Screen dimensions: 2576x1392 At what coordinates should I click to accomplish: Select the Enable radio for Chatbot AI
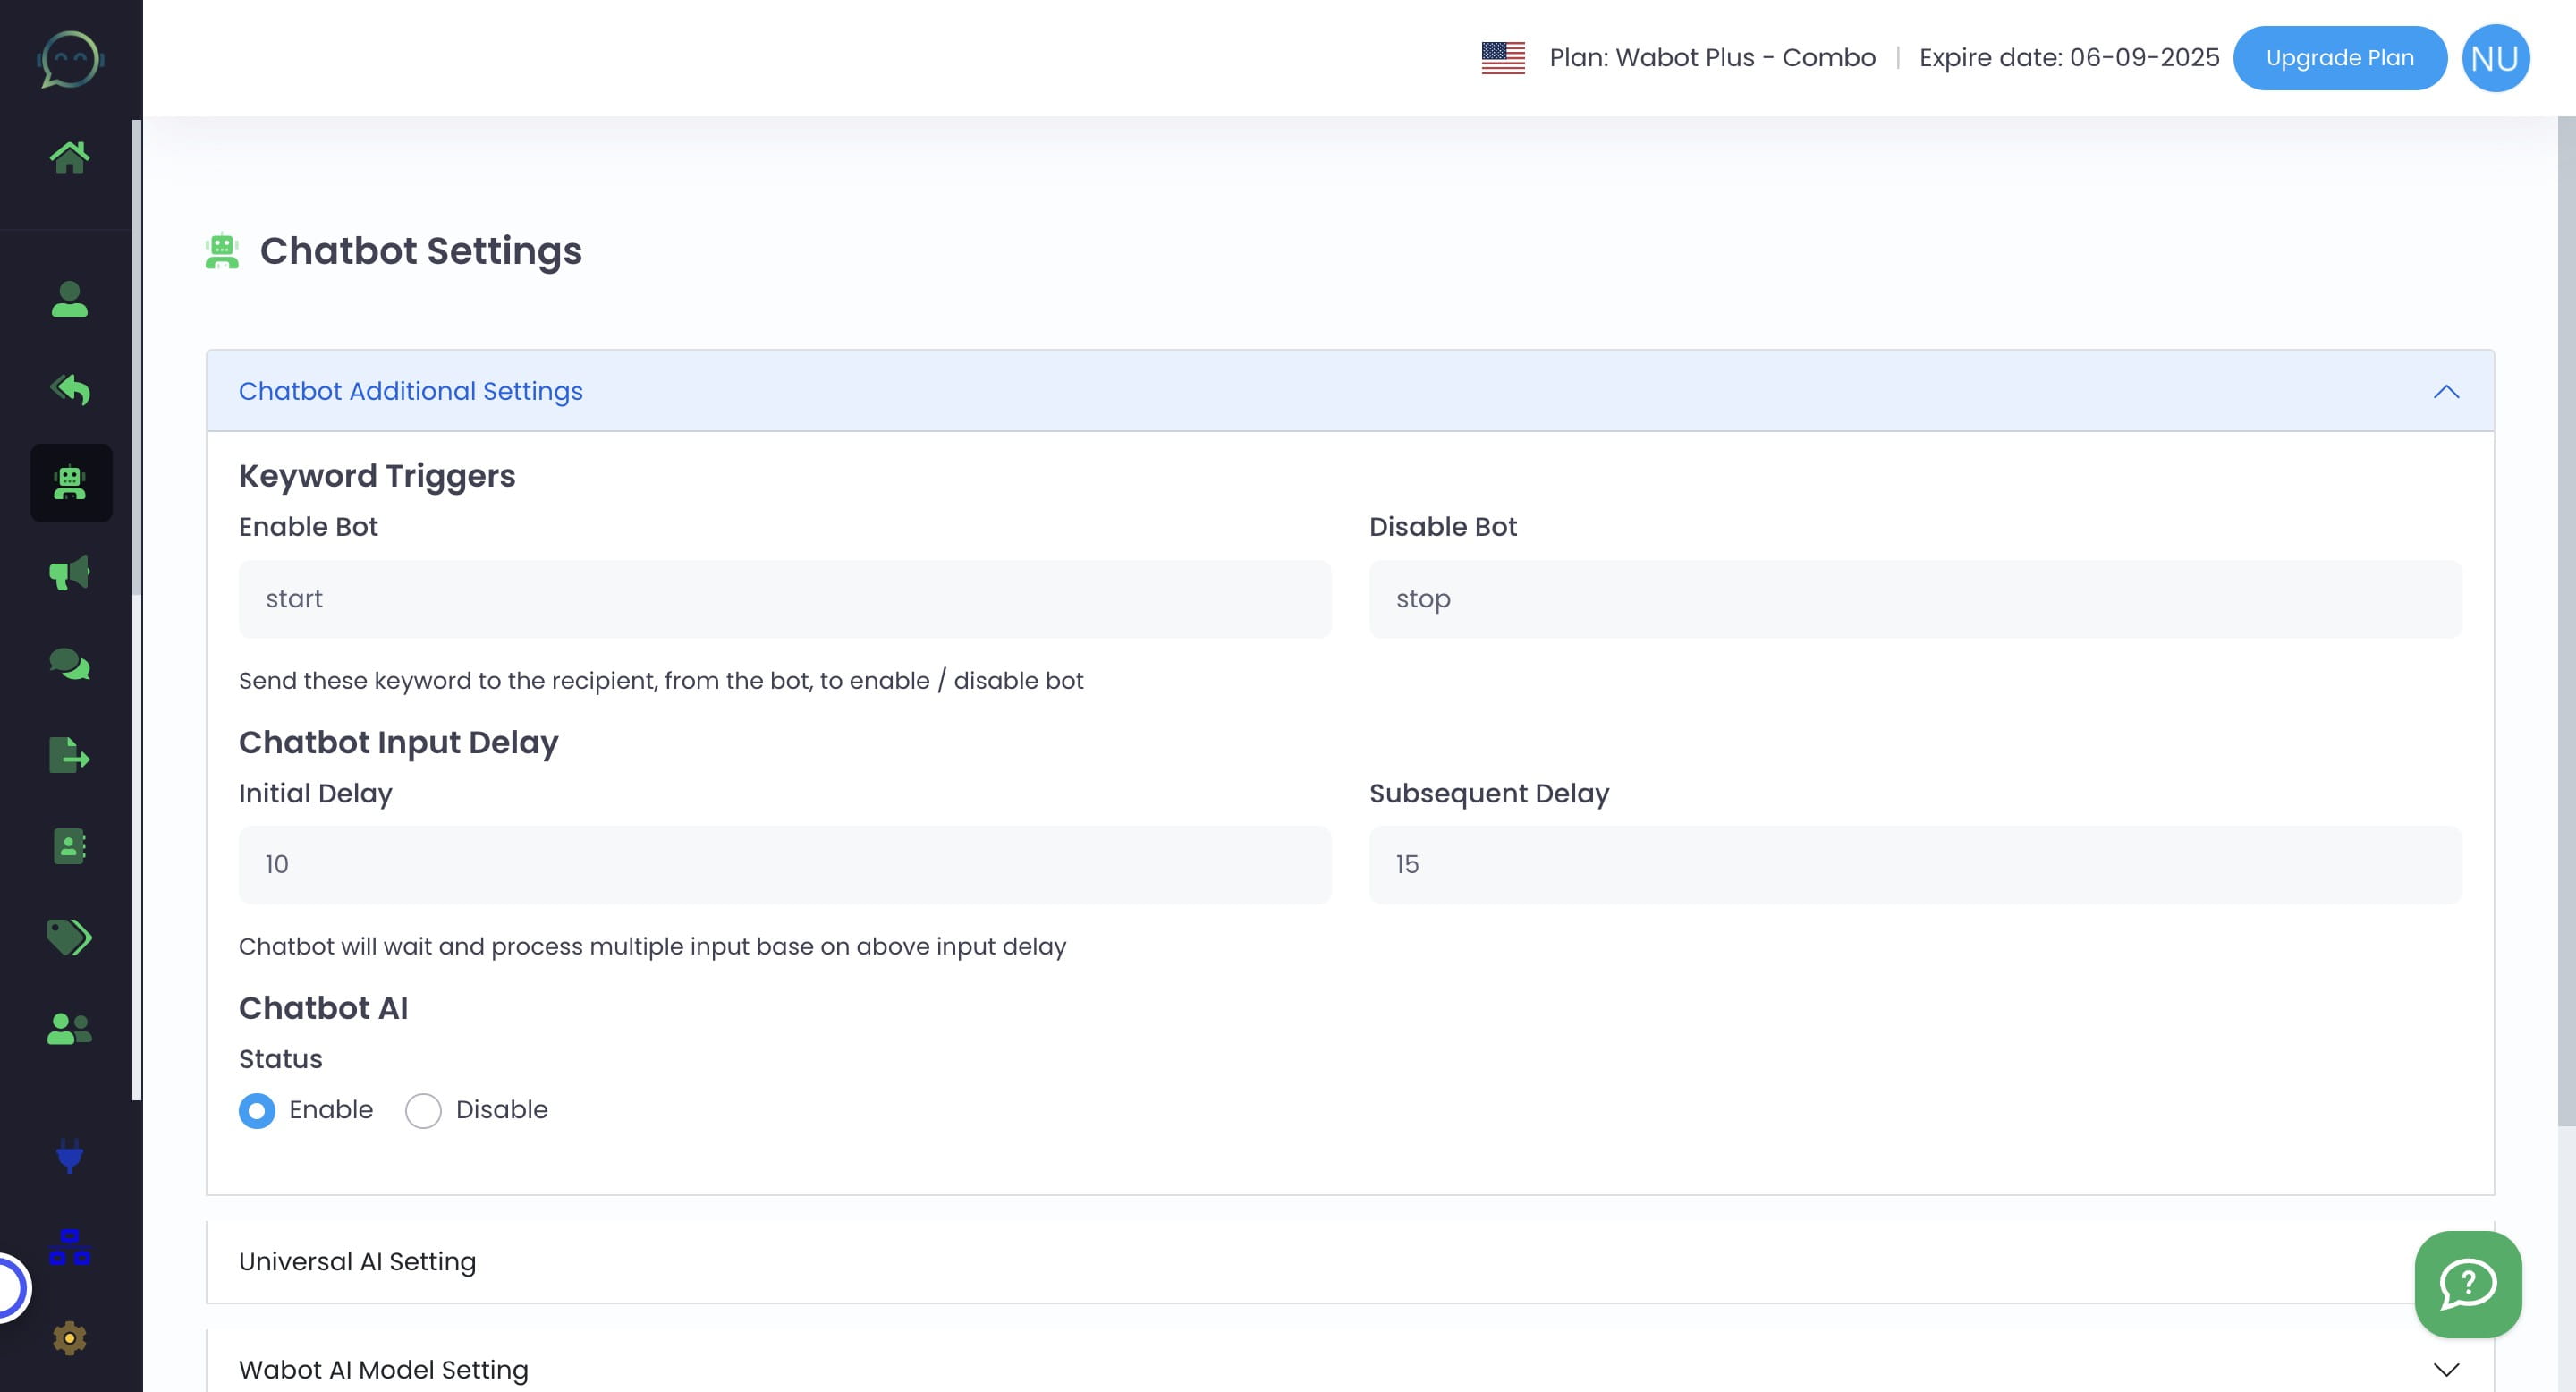click(257, 1111)
